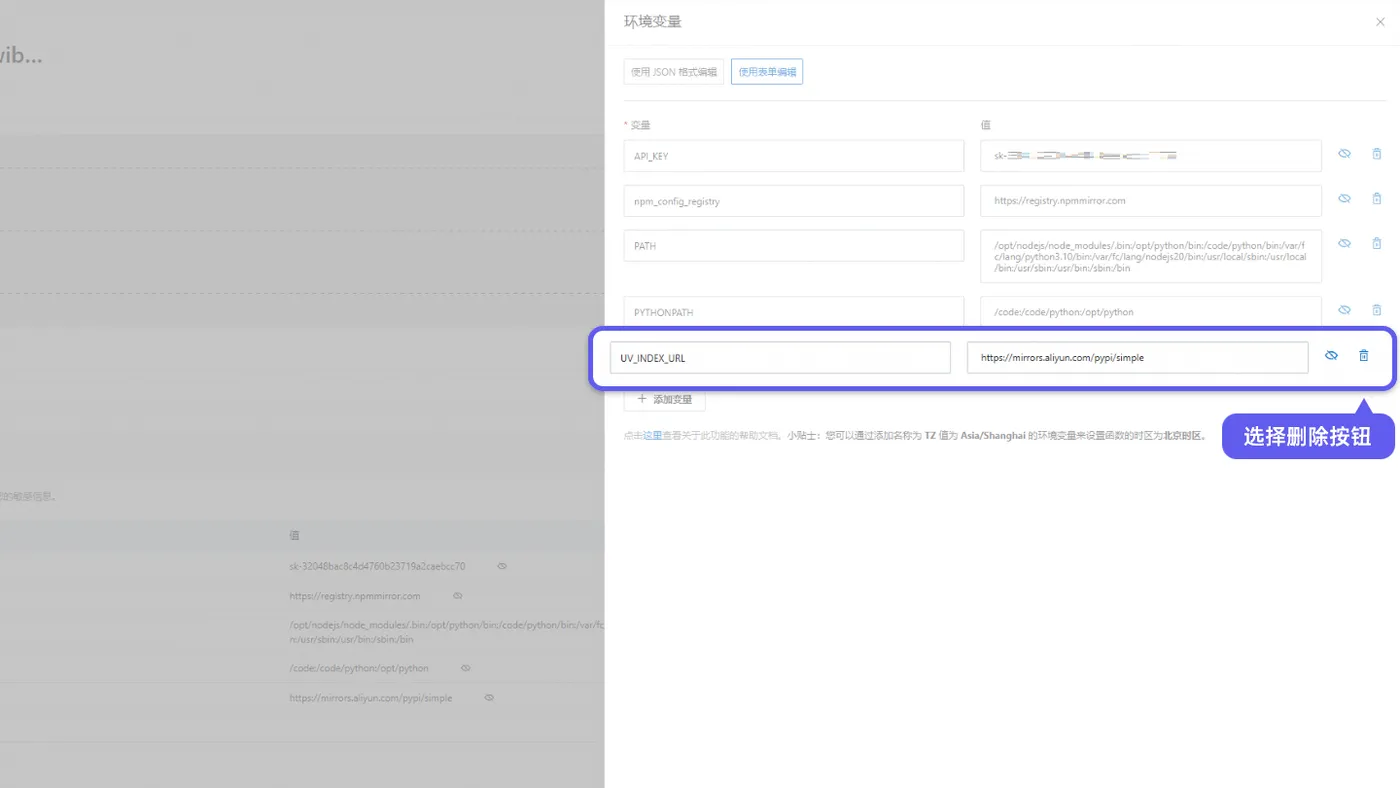Toggle visibility of UV_INDEX_URL value

click(1331, 356)
